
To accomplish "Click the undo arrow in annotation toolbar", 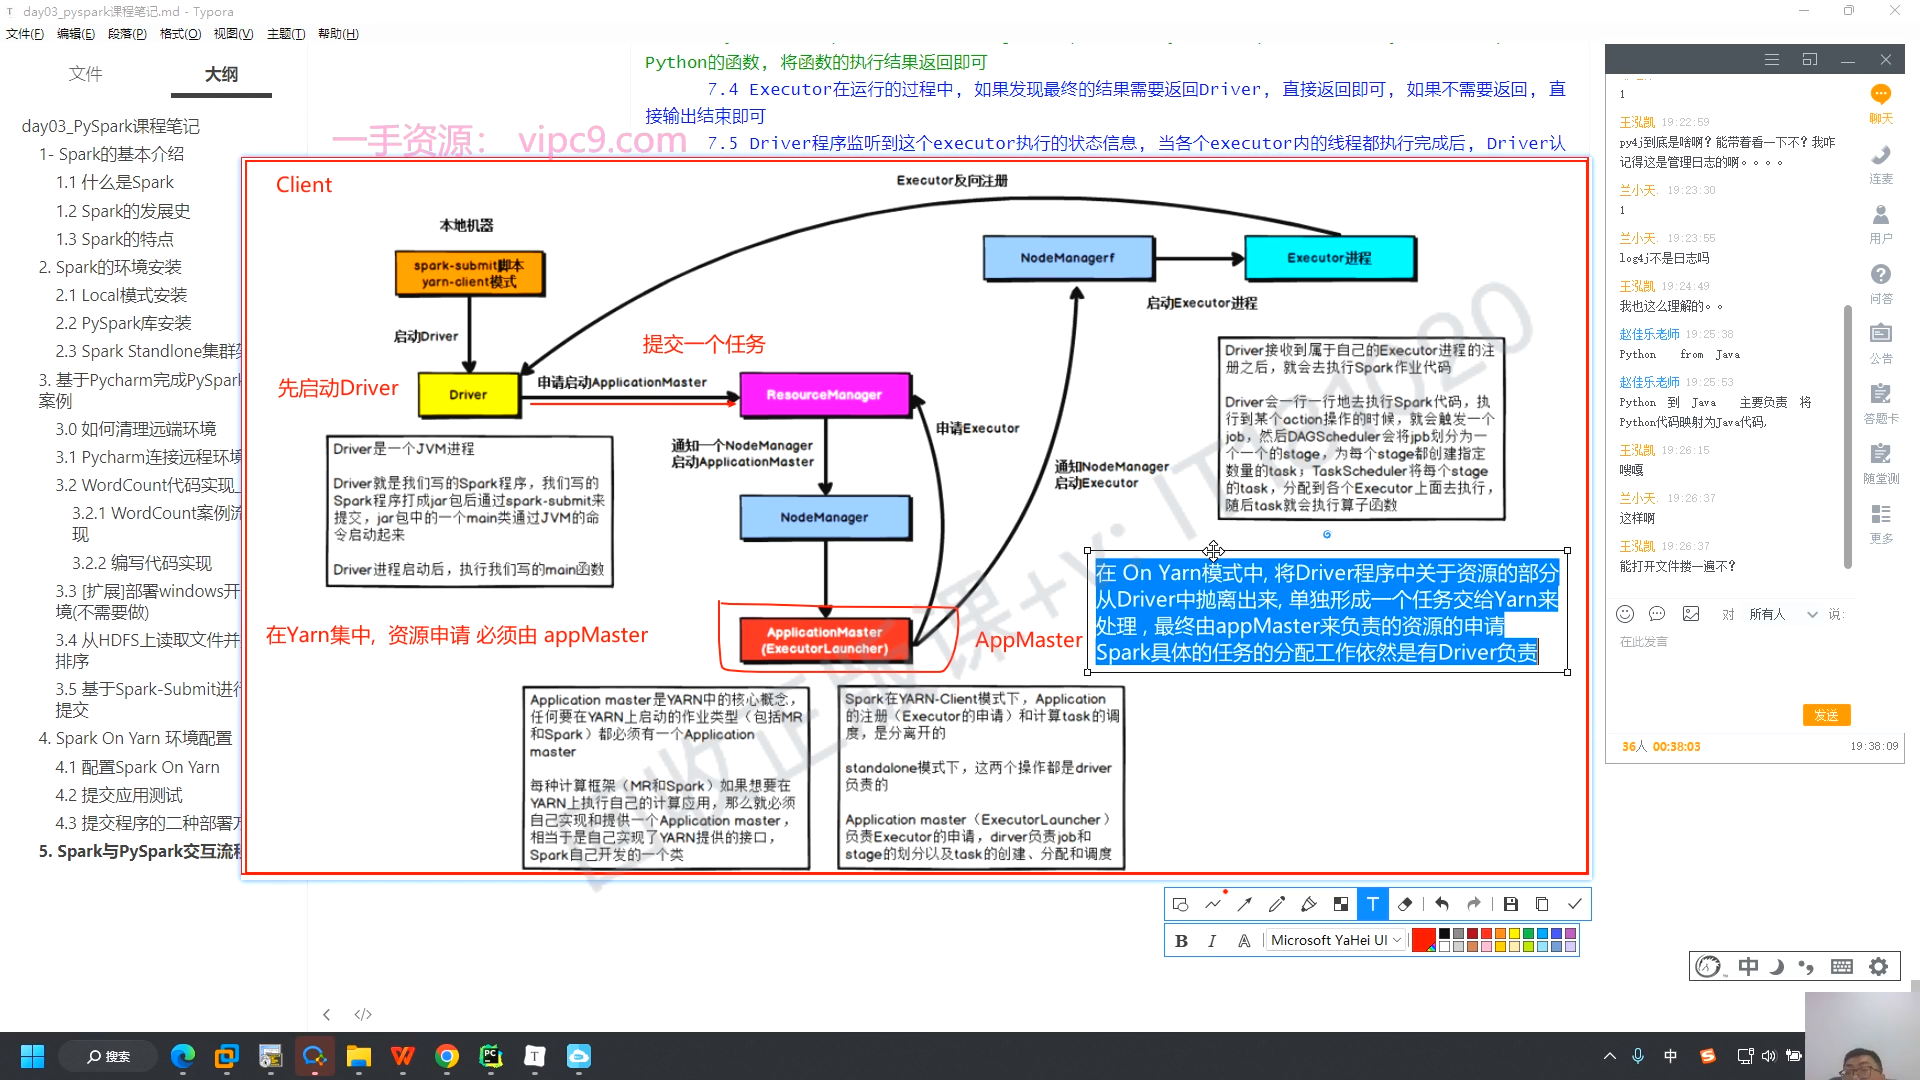I will click(x=1442, y=904).
